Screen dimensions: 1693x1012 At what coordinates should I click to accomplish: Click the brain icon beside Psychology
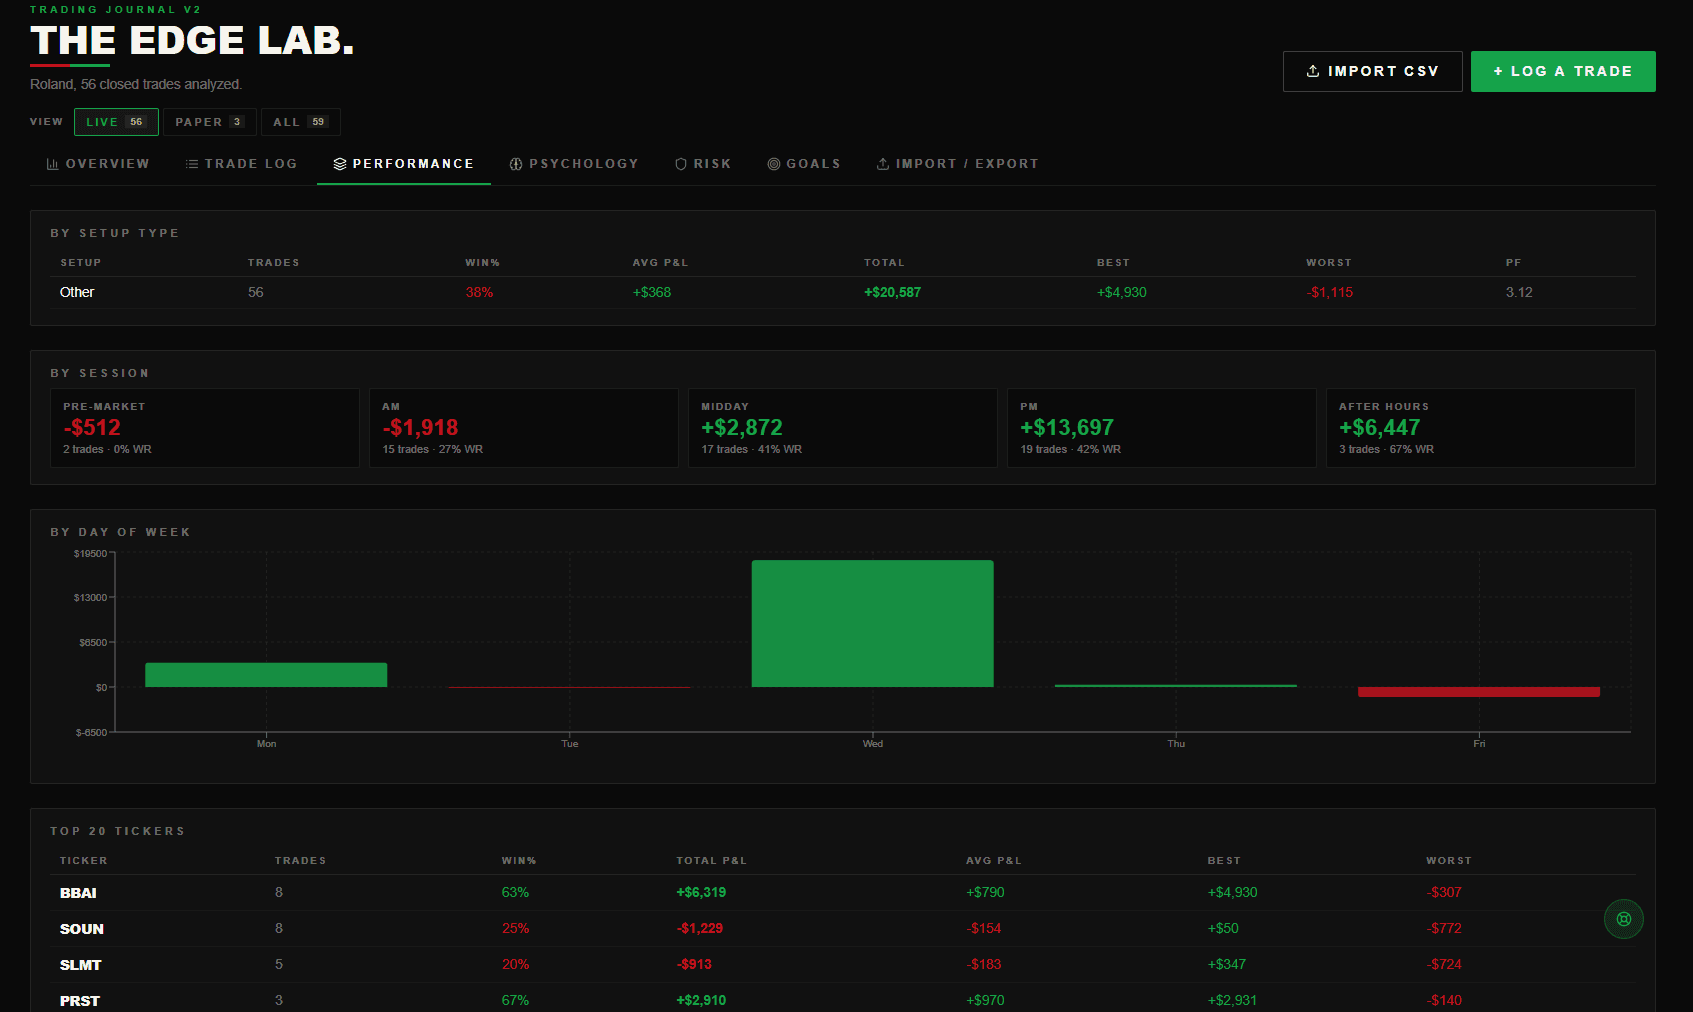[516, 164]
